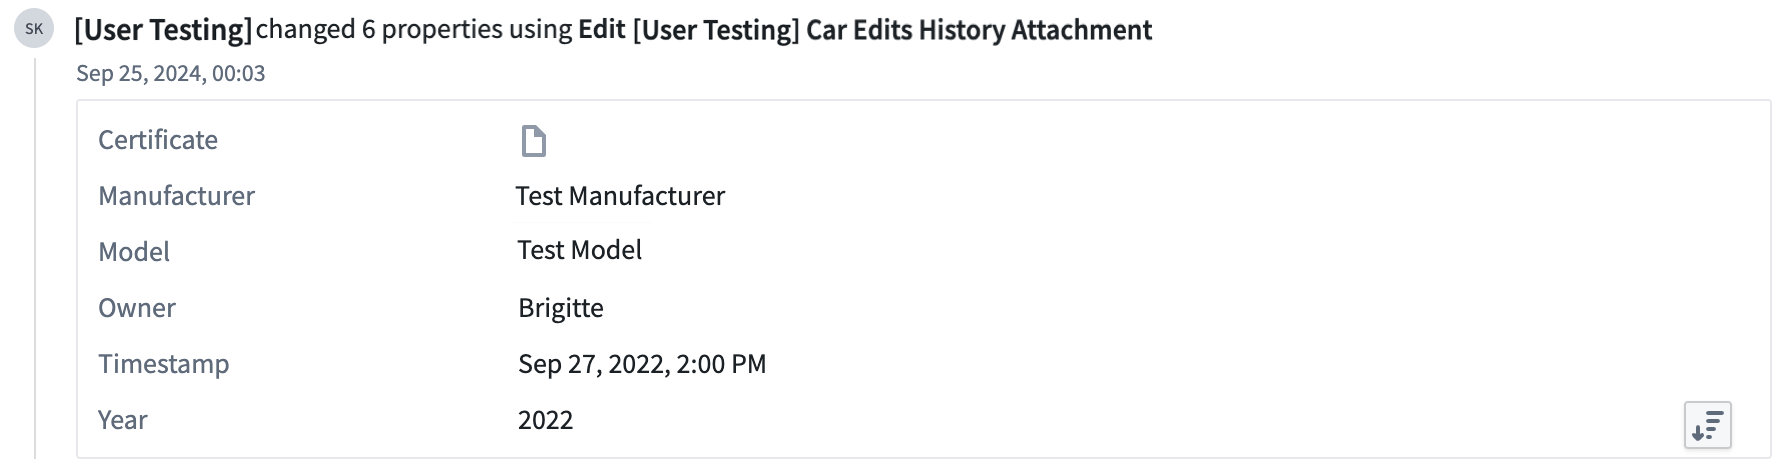Select the Year property label
The width and height of the screenshot is (1784, 470).
123,419
